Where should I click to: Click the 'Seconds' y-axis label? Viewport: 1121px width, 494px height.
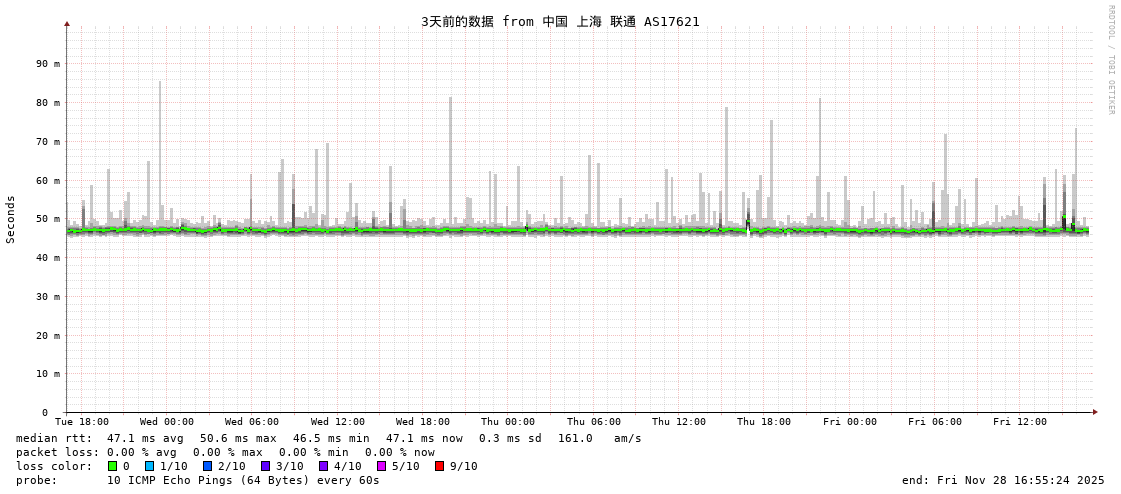tap(11, 219)
